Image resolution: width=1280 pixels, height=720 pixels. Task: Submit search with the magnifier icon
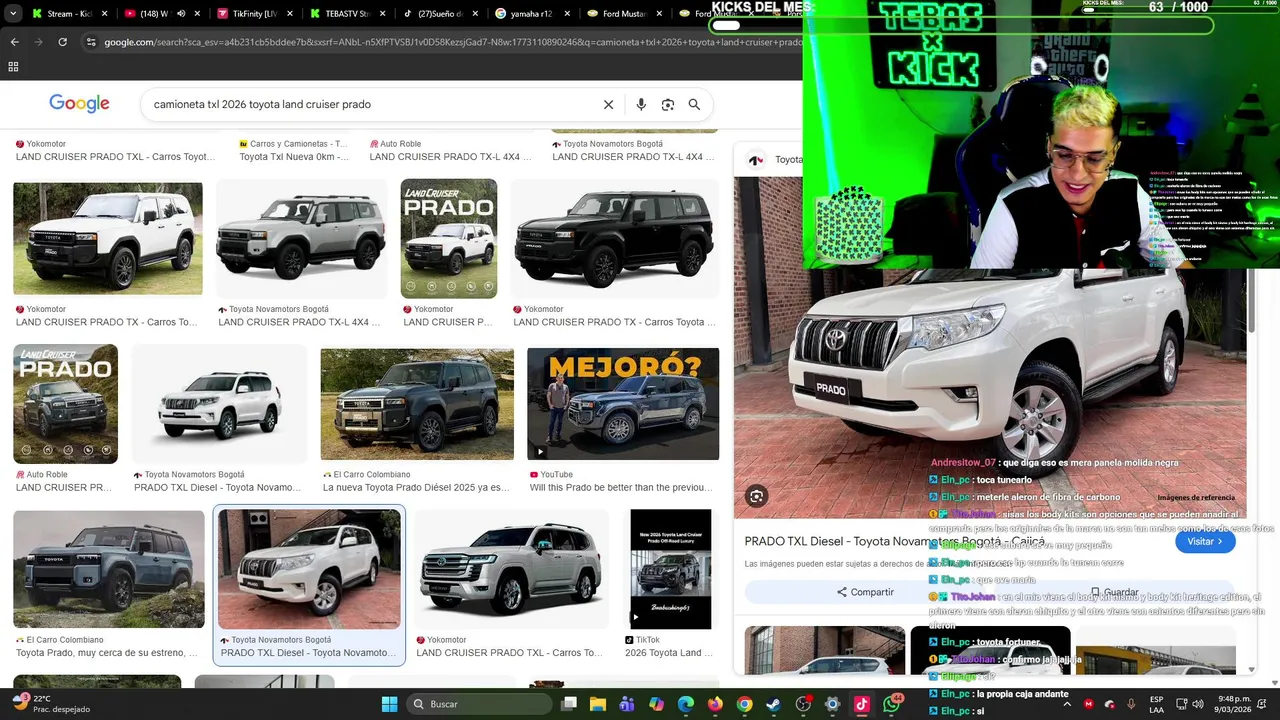694,105
